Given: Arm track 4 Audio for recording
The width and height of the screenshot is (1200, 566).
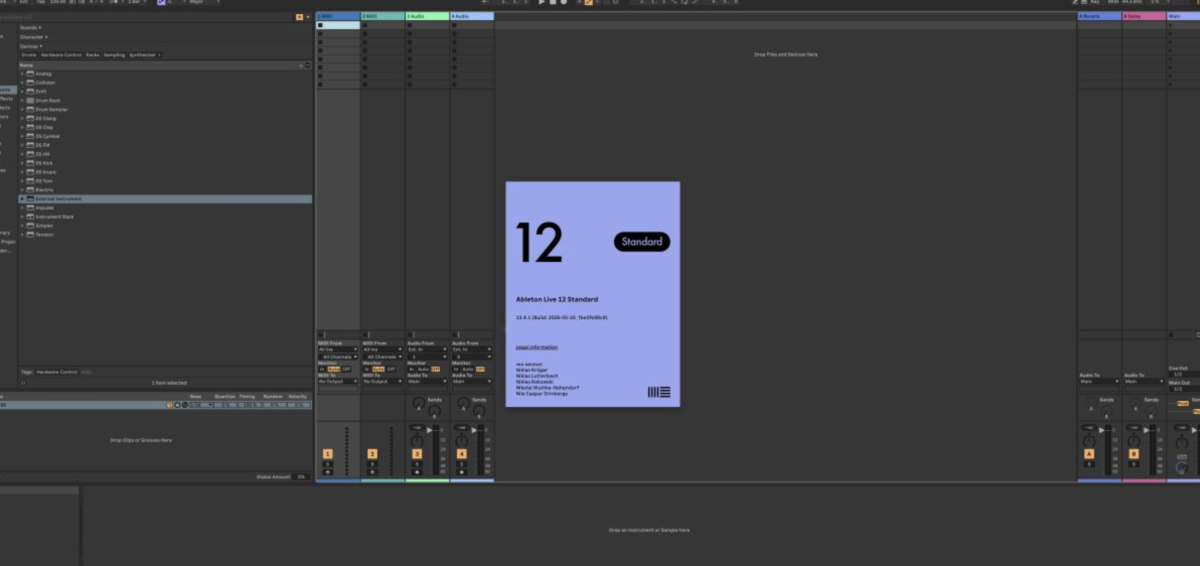Looking at the screenshot, I should point(462,471).
